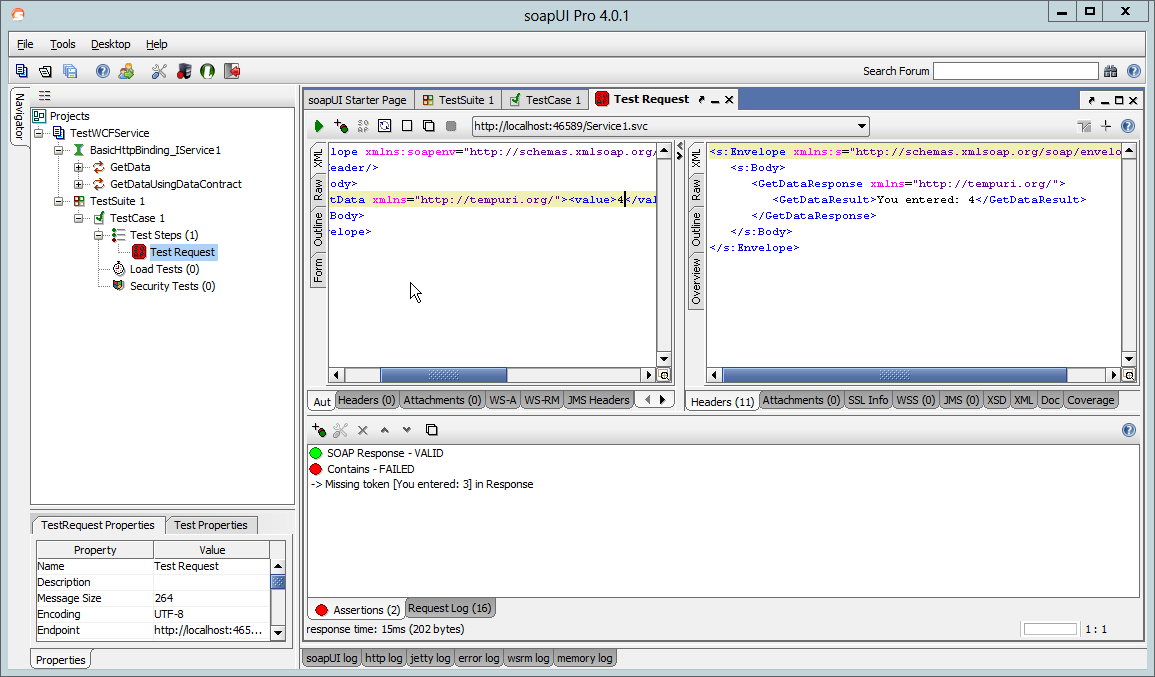The width and height of the screenshot is (1155, 677).
Task: Open Preferences via the wrench and screwdriver icon
Action: (159, 71)
